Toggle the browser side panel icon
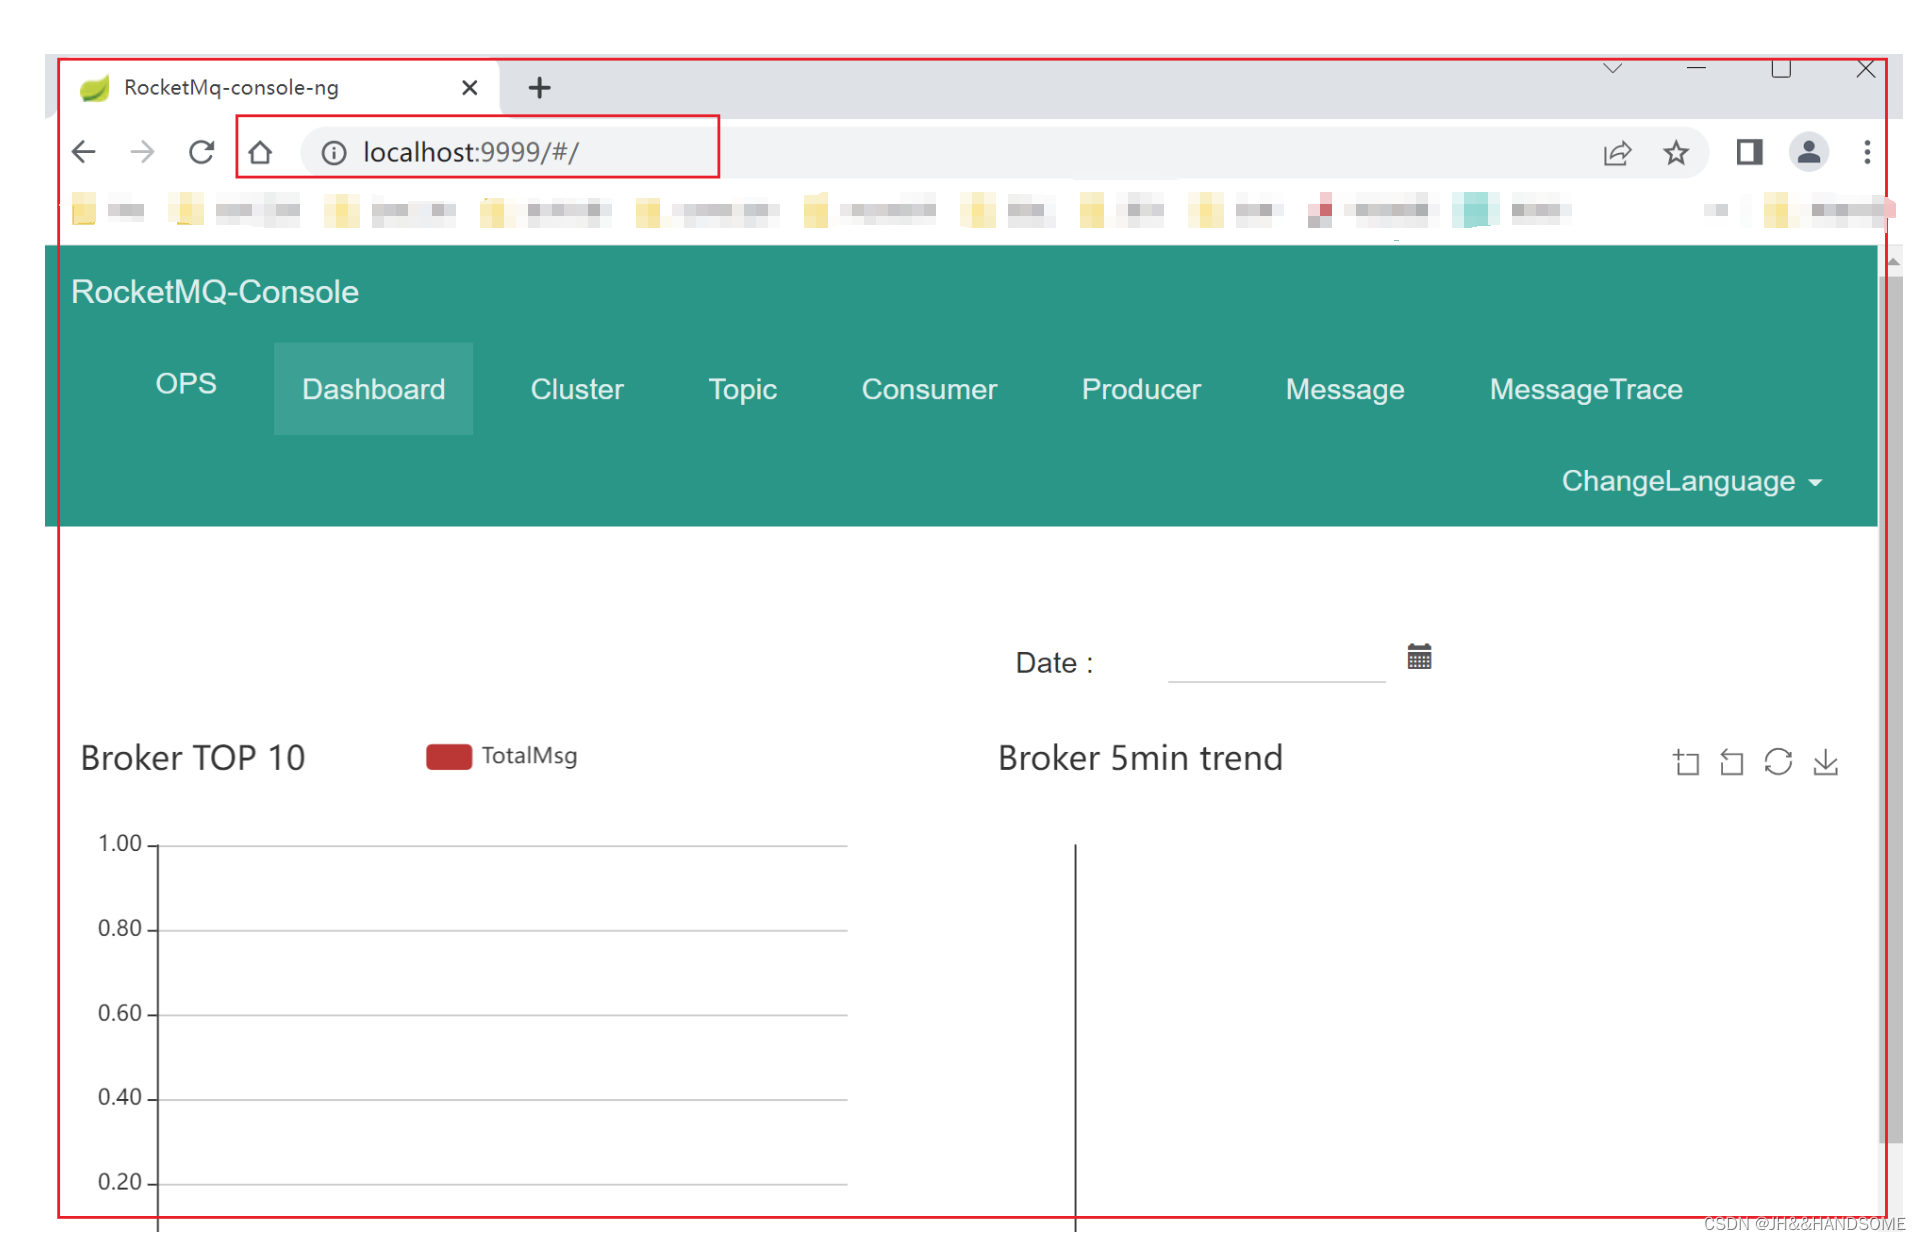 click(1749, 152)
